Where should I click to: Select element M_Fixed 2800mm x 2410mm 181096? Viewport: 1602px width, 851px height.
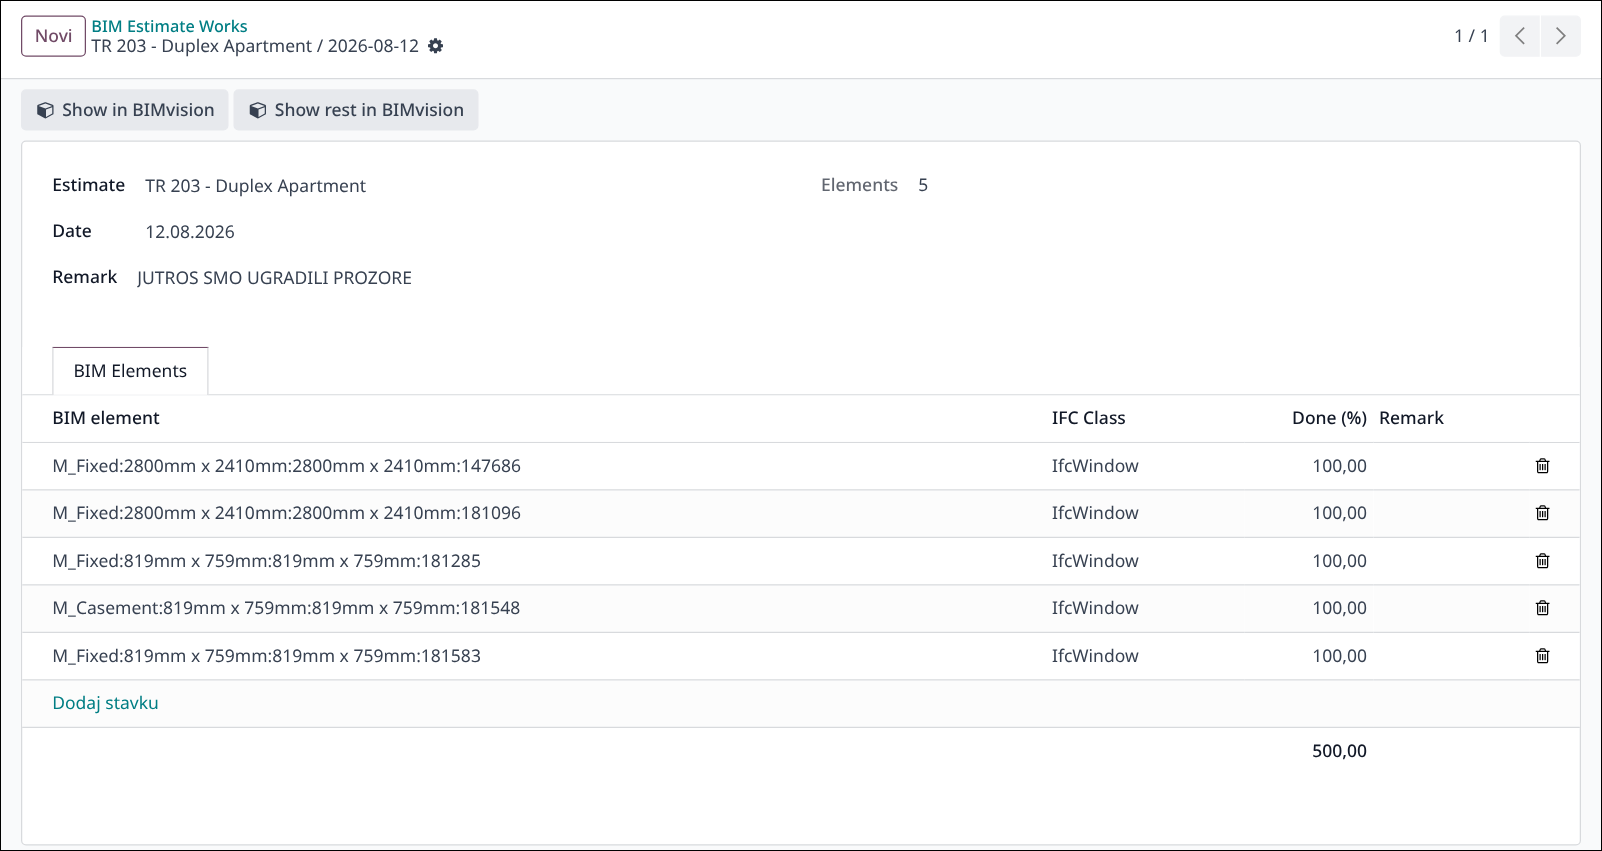pos(287,513)
